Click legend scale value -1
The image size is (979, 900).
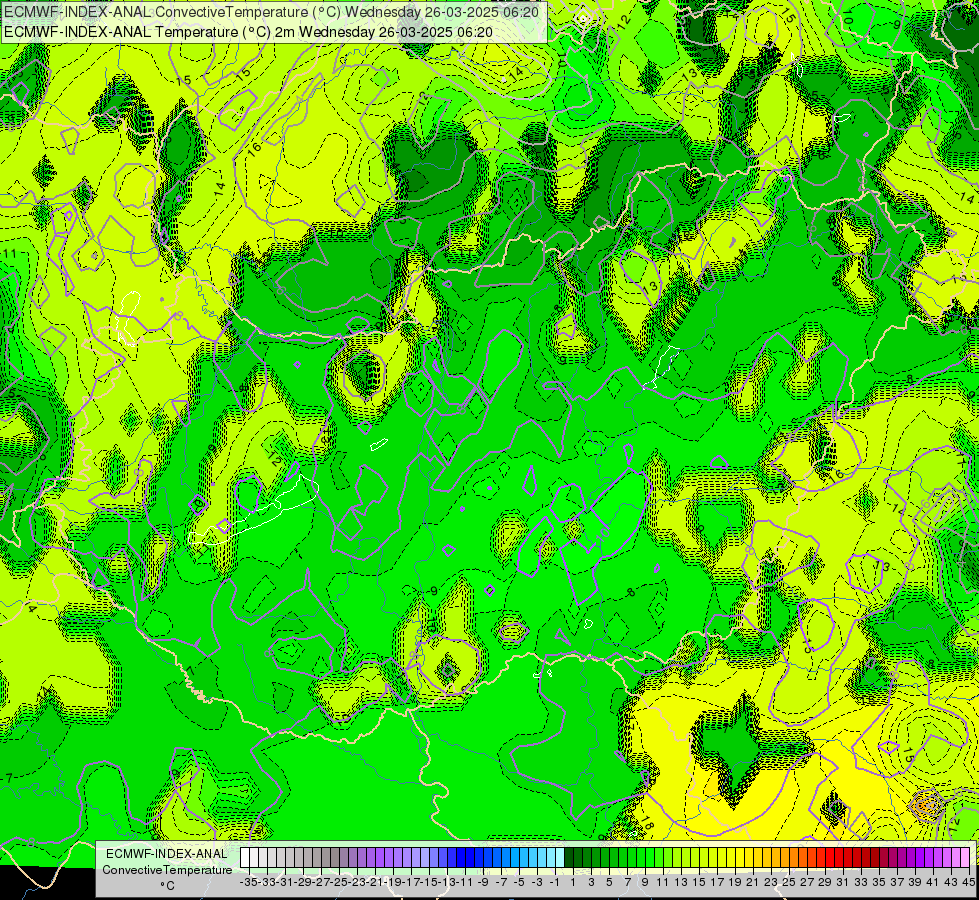point(555,882)
